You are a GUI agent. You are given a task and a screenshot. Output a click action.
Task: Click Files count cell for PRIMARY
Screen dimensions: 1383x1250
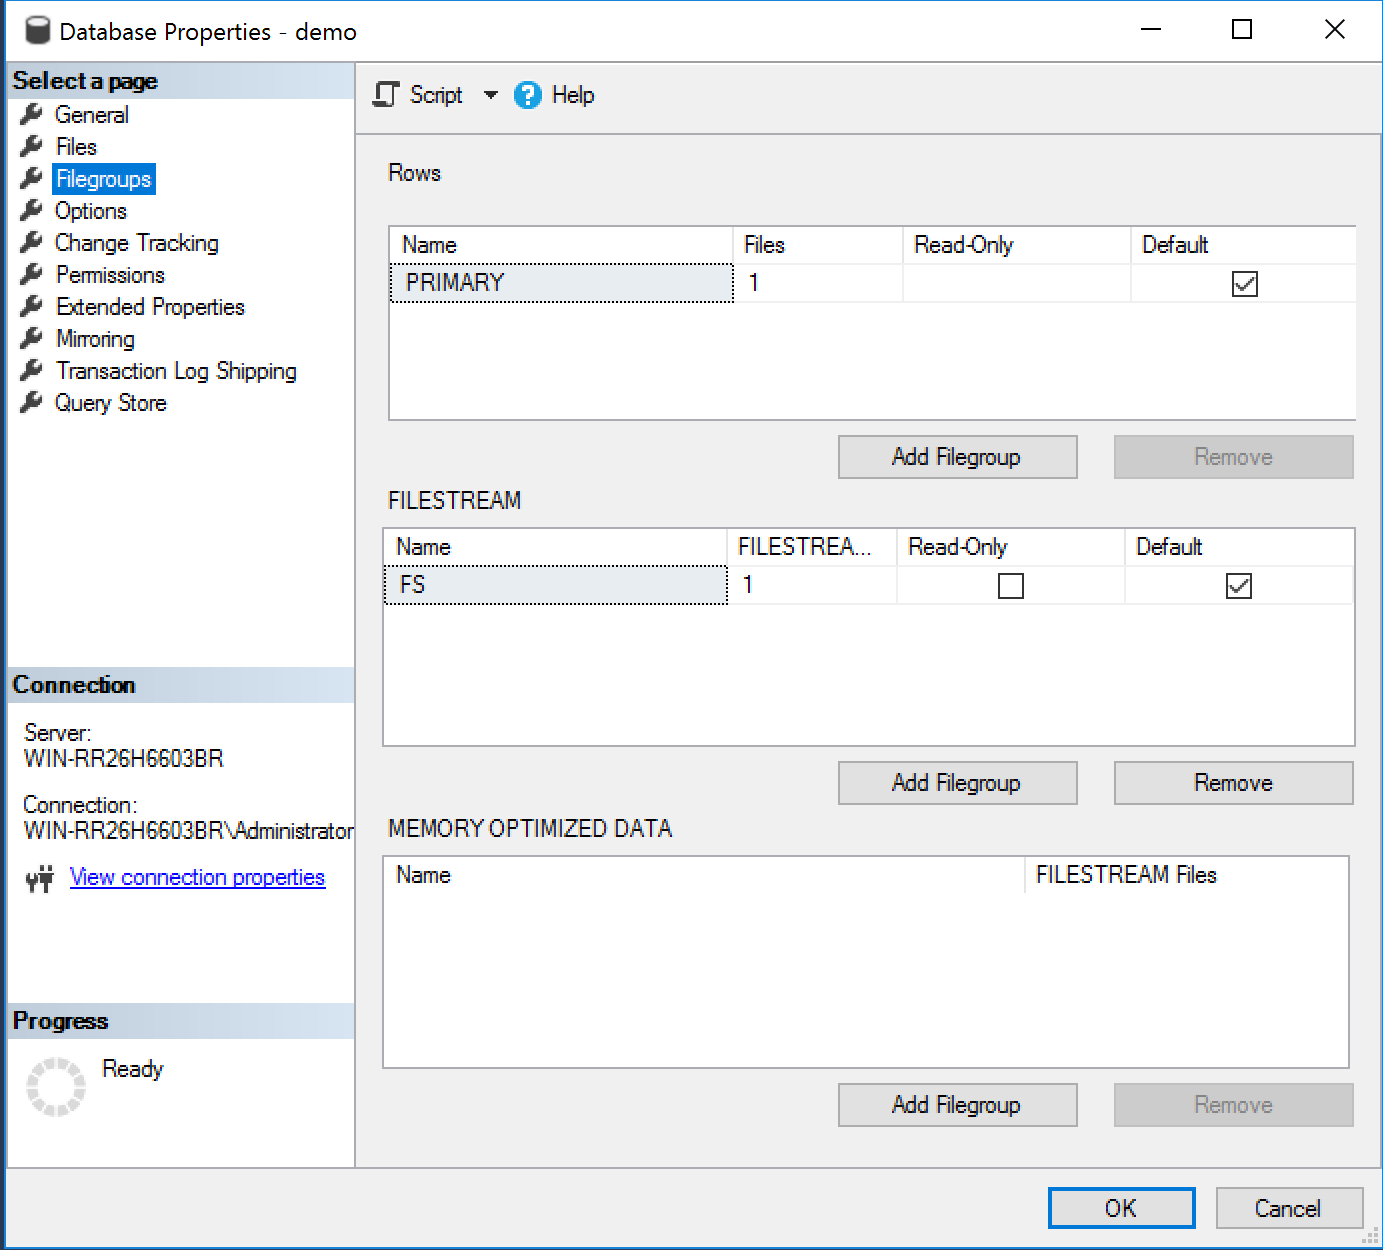[x=818, y=283]
